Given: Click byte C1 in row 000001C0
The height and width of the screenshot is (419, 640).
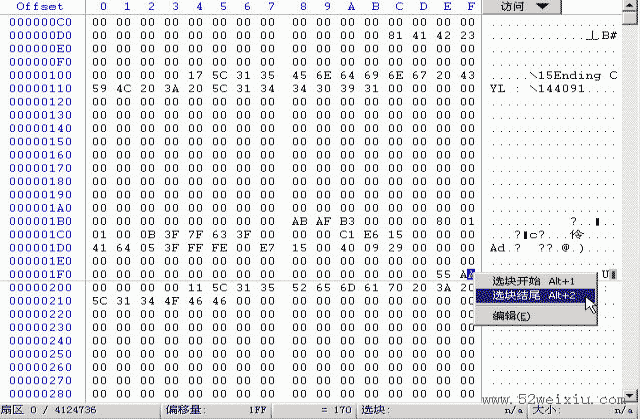Looking at the screenshot, I should pos(347,235).
